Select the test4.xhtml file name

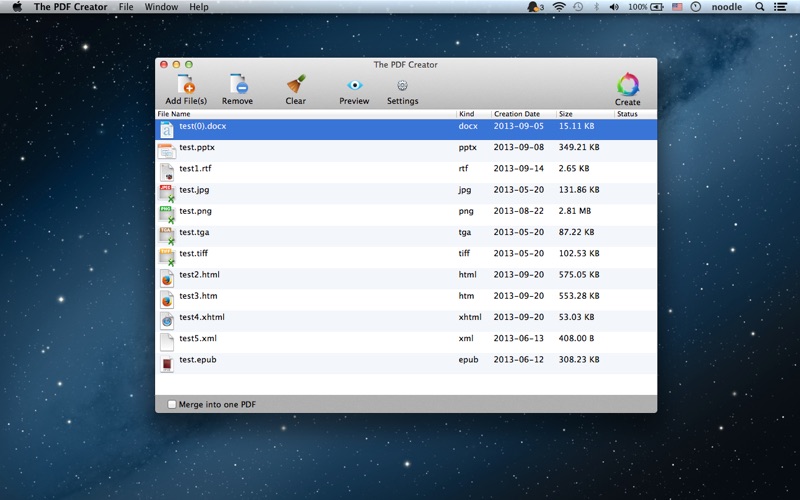pyautogui.click(x=202, y=317)
